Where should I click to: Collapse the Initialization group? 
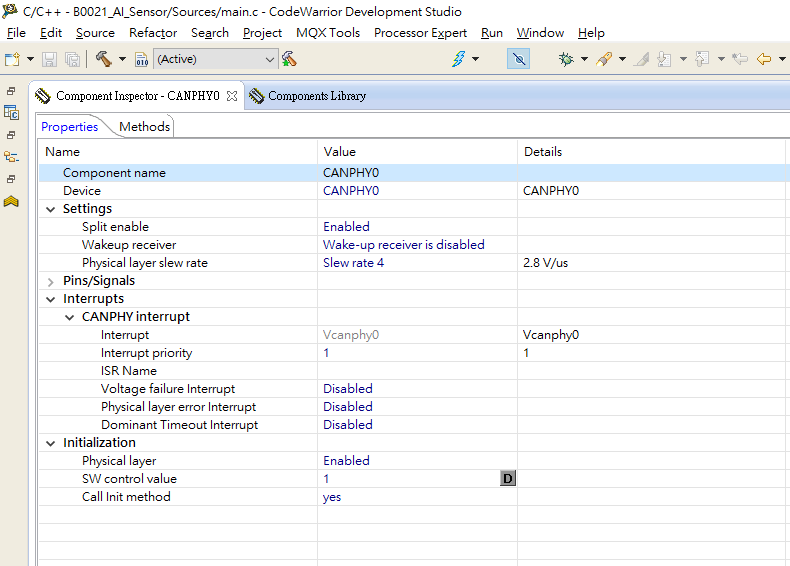(50, 444)
